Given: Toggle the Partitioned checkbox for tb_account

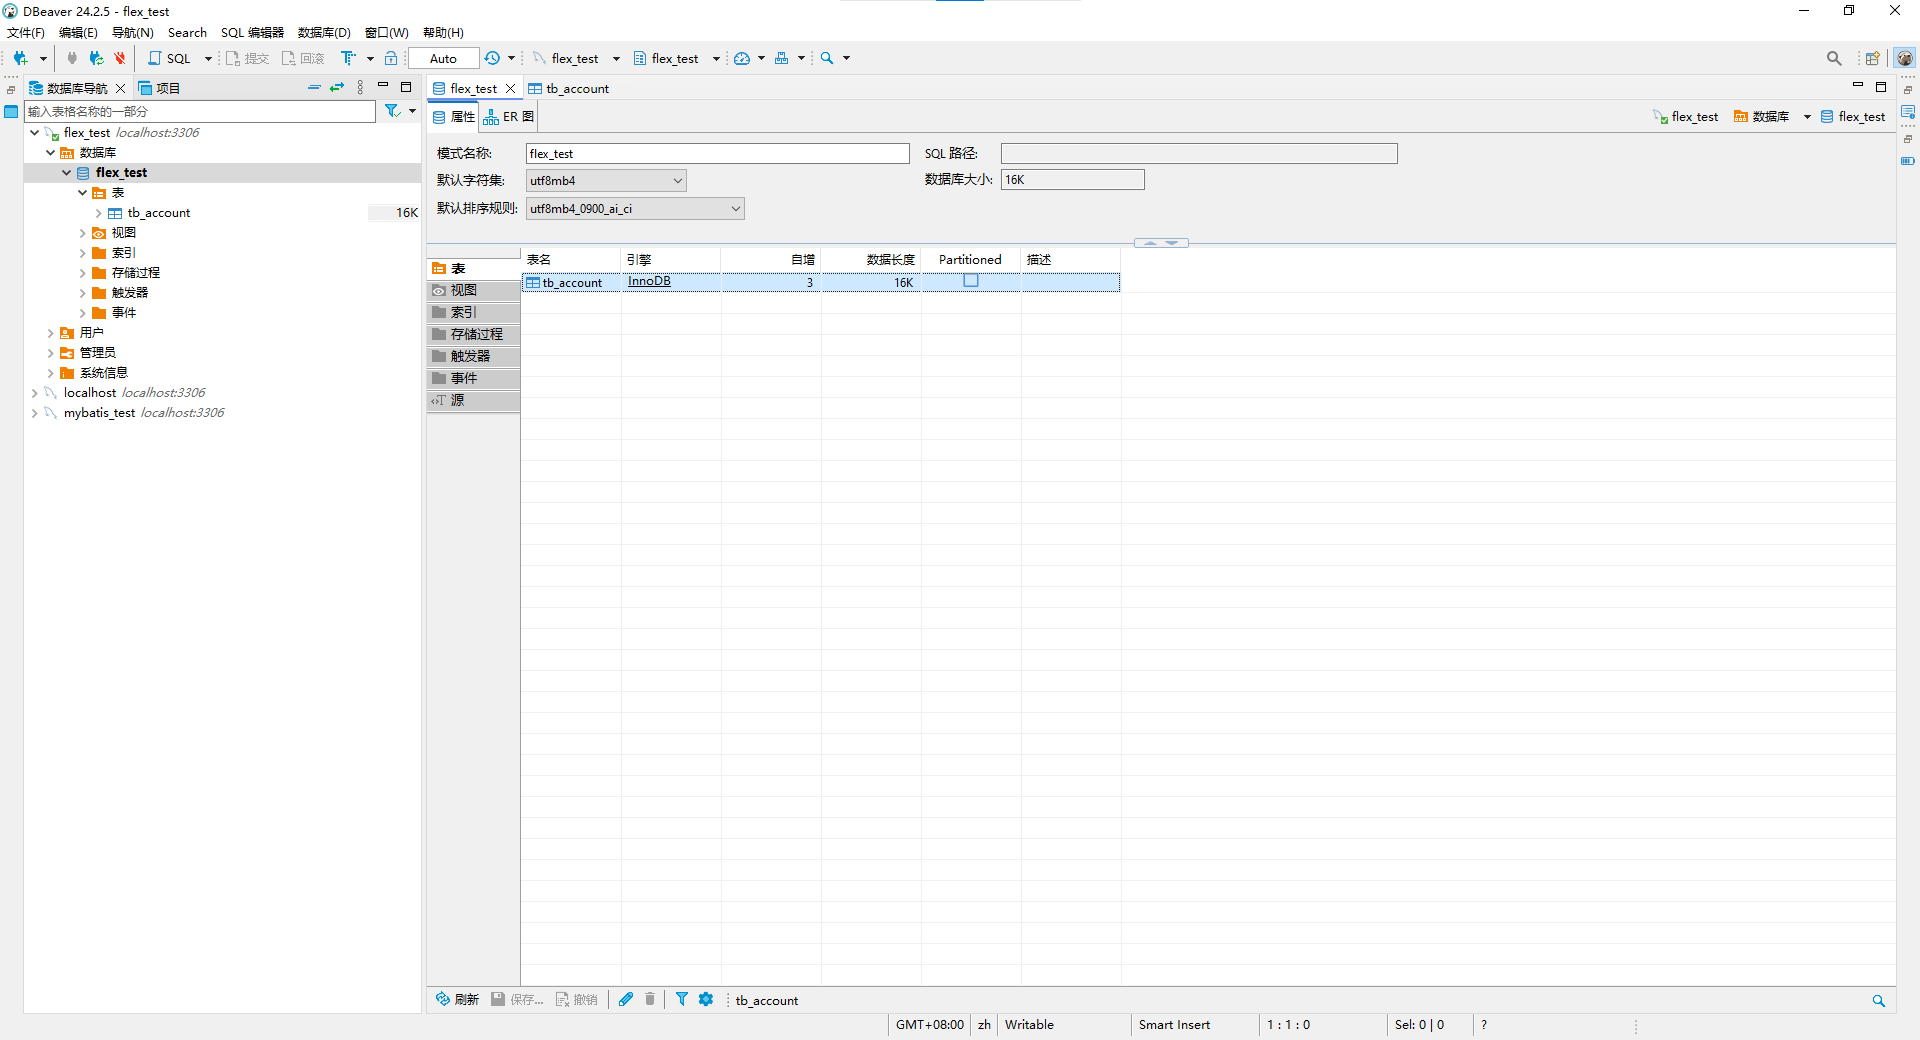Looking at the screenshot, I should click(x=970, y=281).
